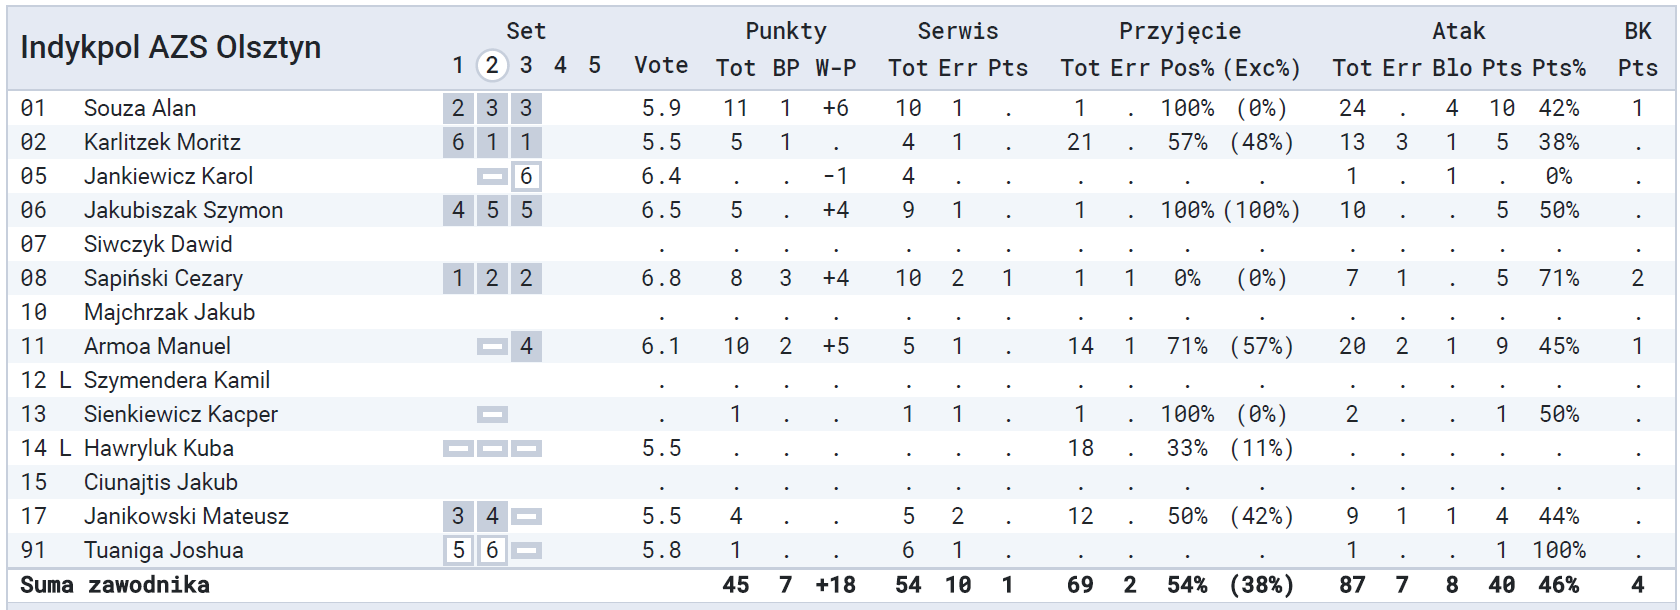The image size is (1680, 610).
Task: Click Armoa Manuel set 3 position box
Action: pos(526,346)
